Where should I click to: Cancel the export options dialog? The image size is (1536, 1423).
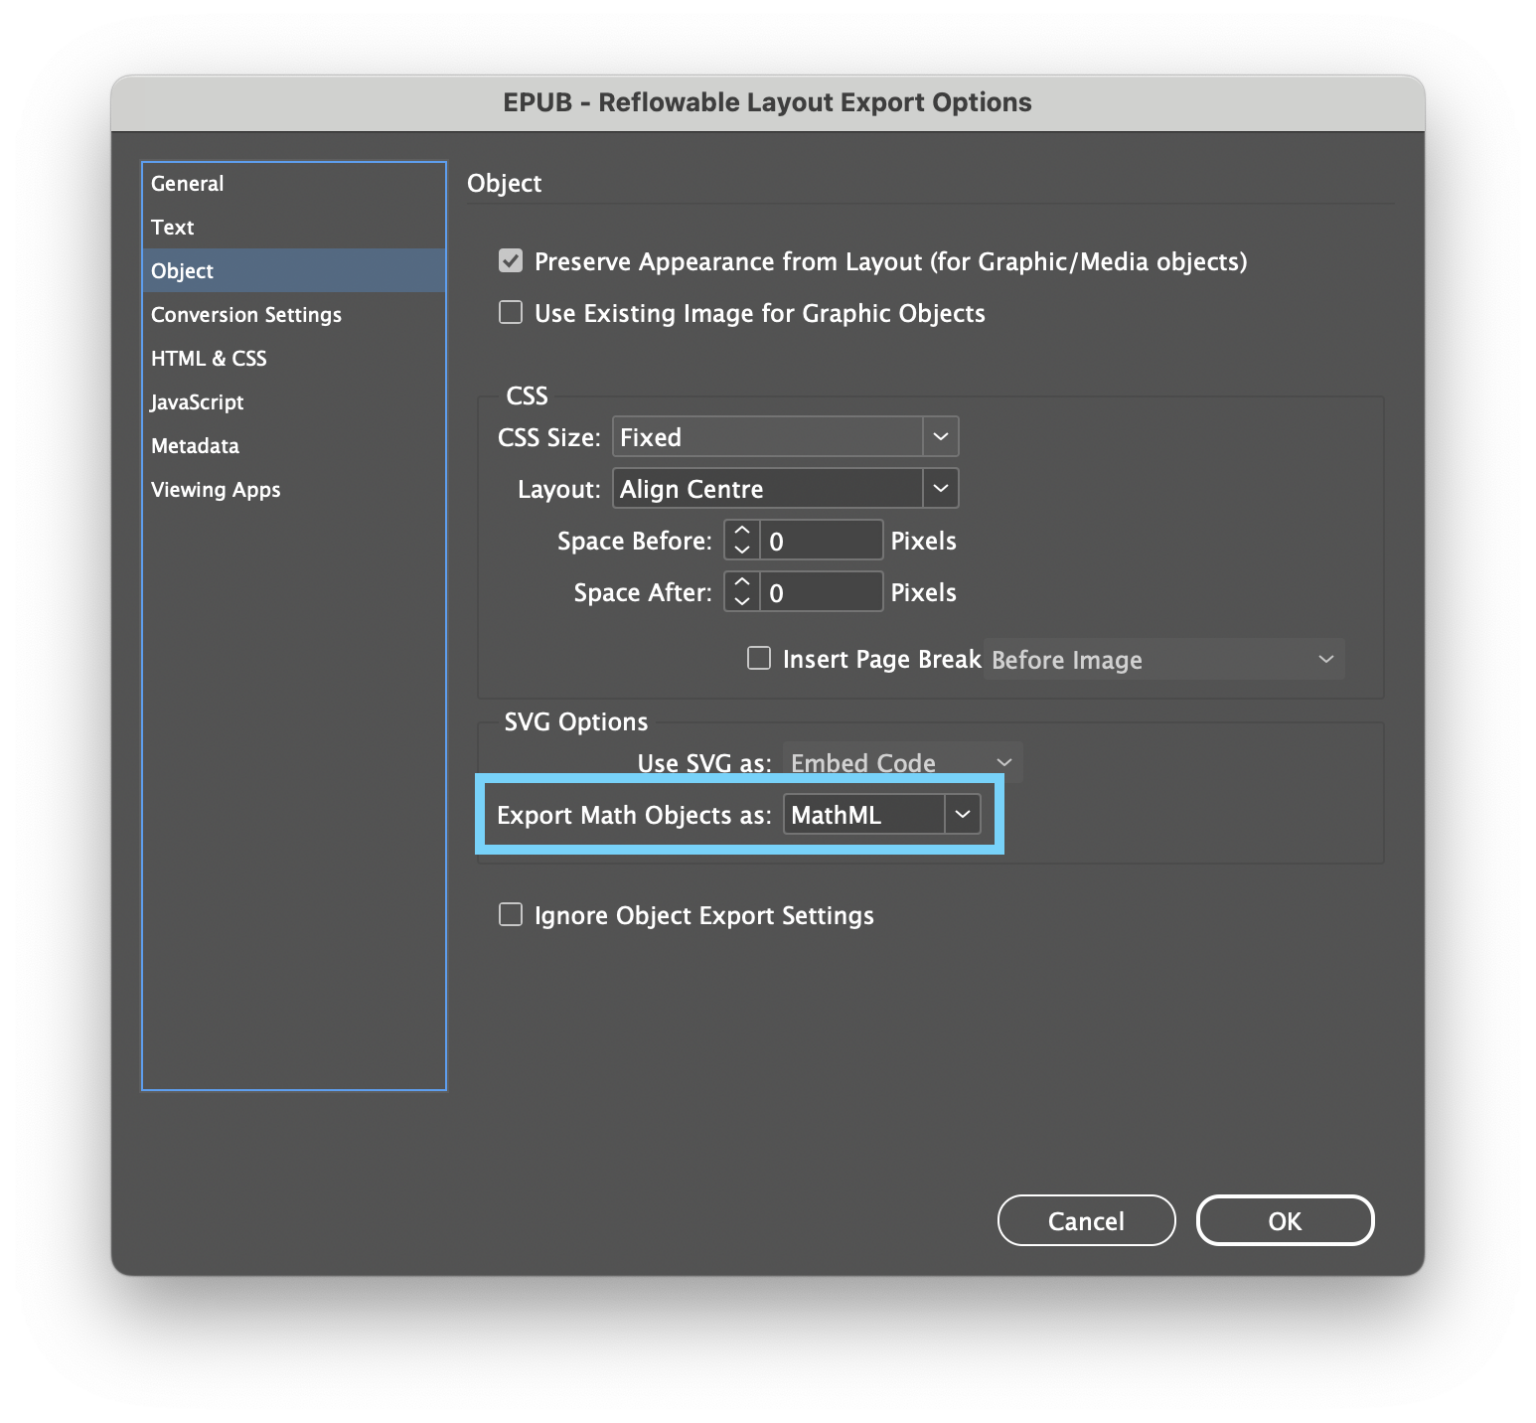coord(1086,1220)
